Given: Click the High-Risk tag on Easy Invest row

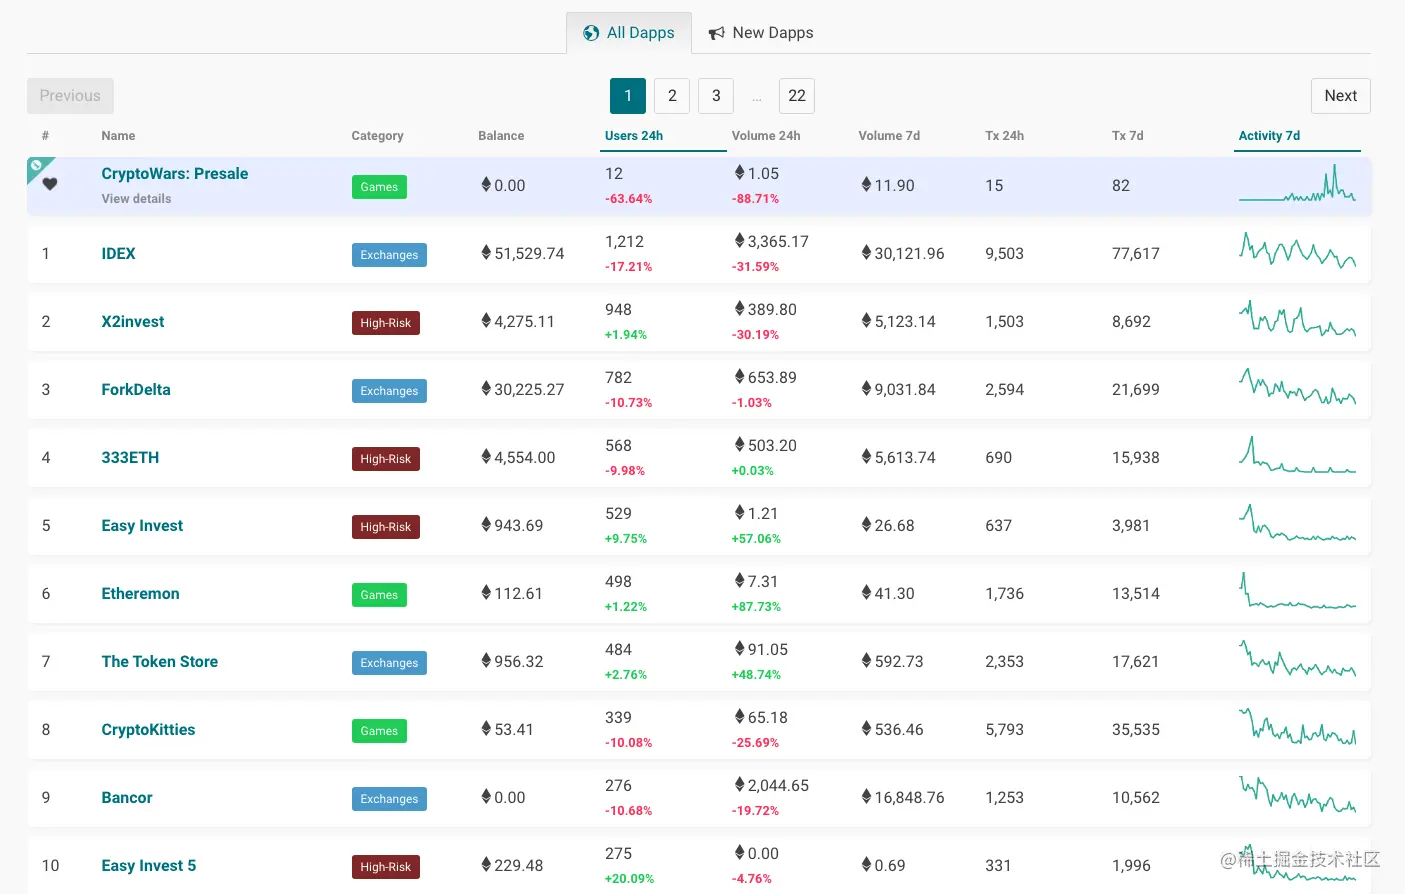Looking at the screenshot, I should (x=386, y=527).
